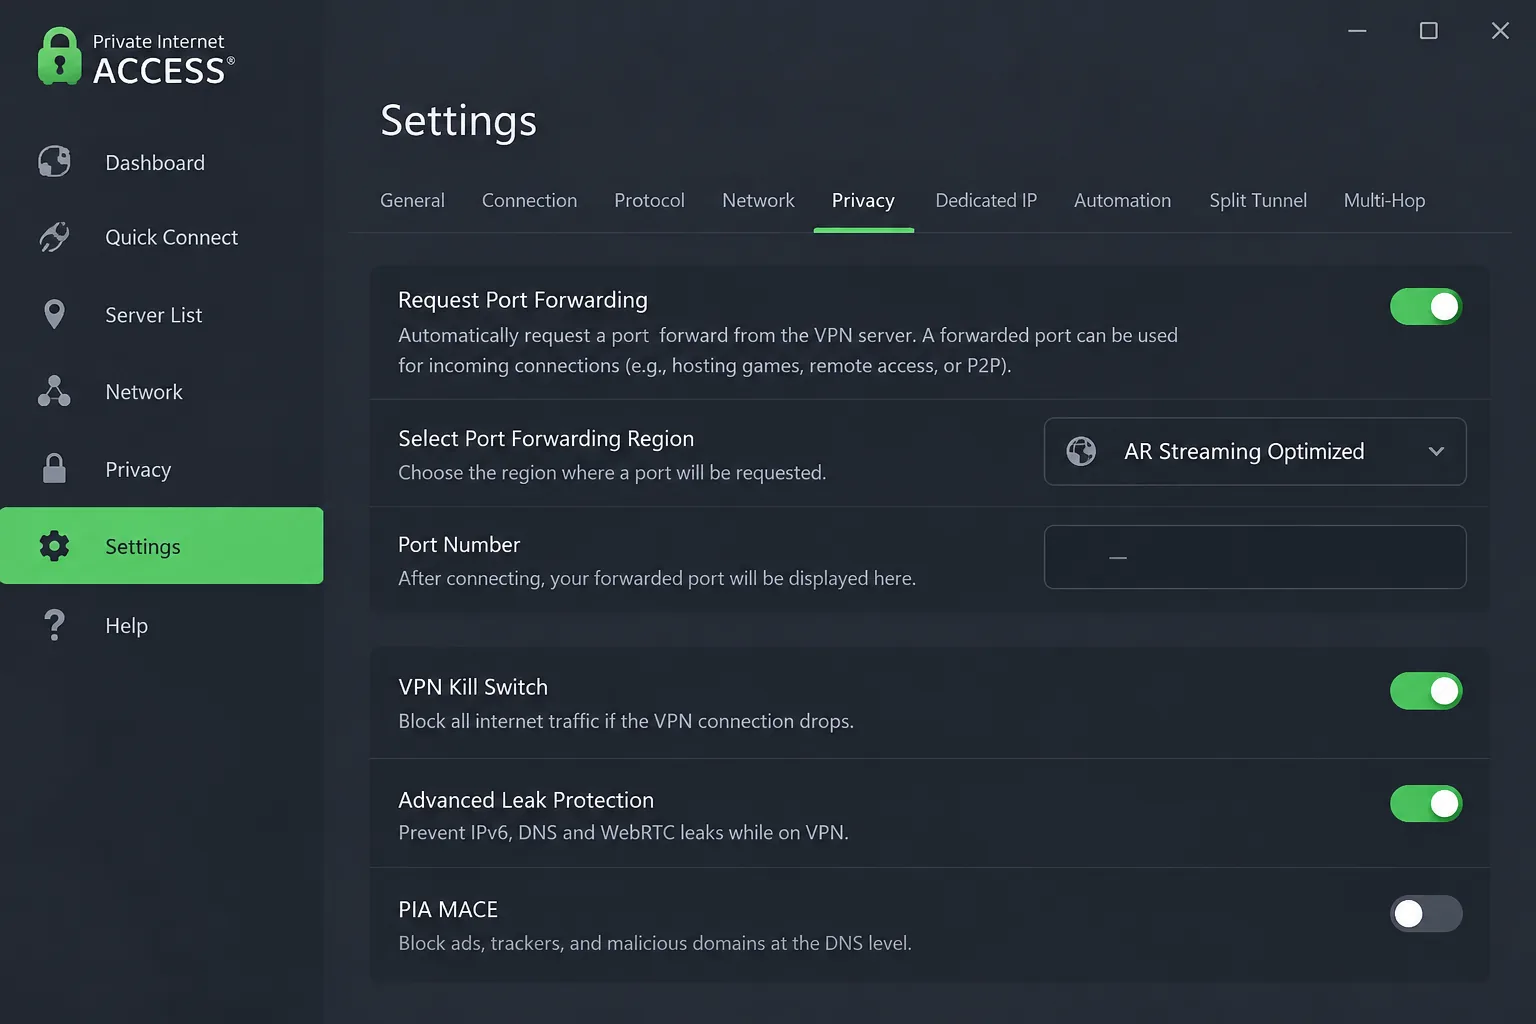Go to the Network settings tab
1536x1024 pixels.
pos(758,200)
